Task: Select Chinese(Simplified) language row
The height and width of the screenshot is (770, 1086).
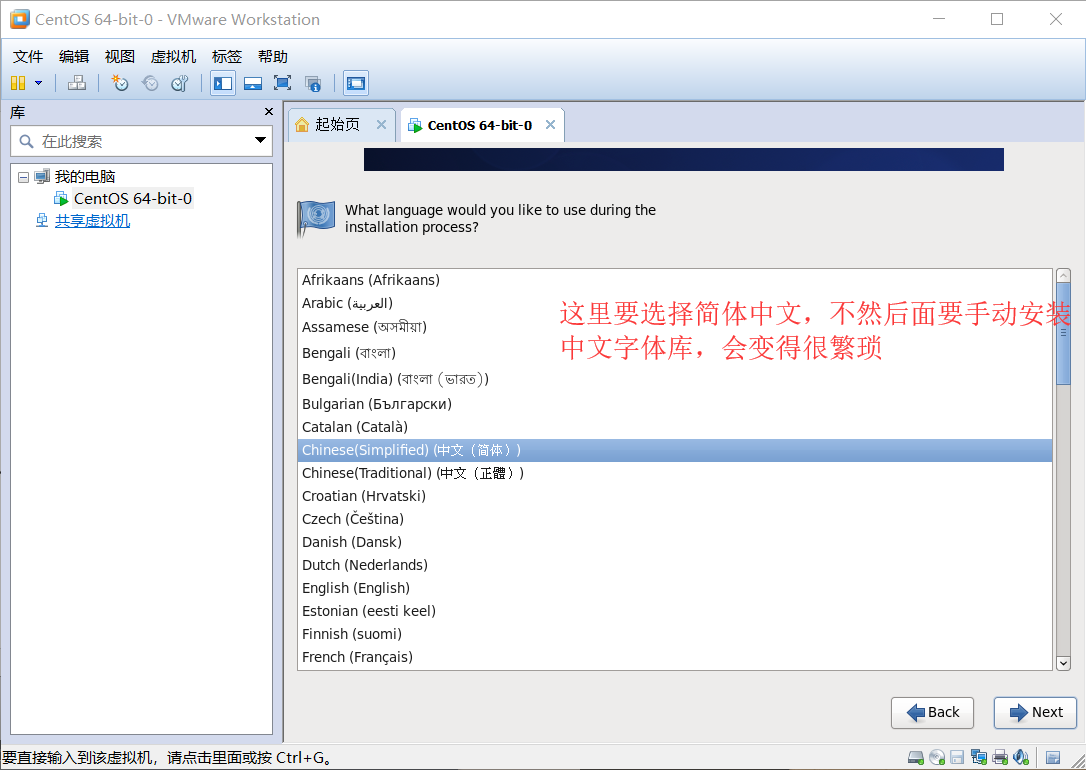Action: 675,450
